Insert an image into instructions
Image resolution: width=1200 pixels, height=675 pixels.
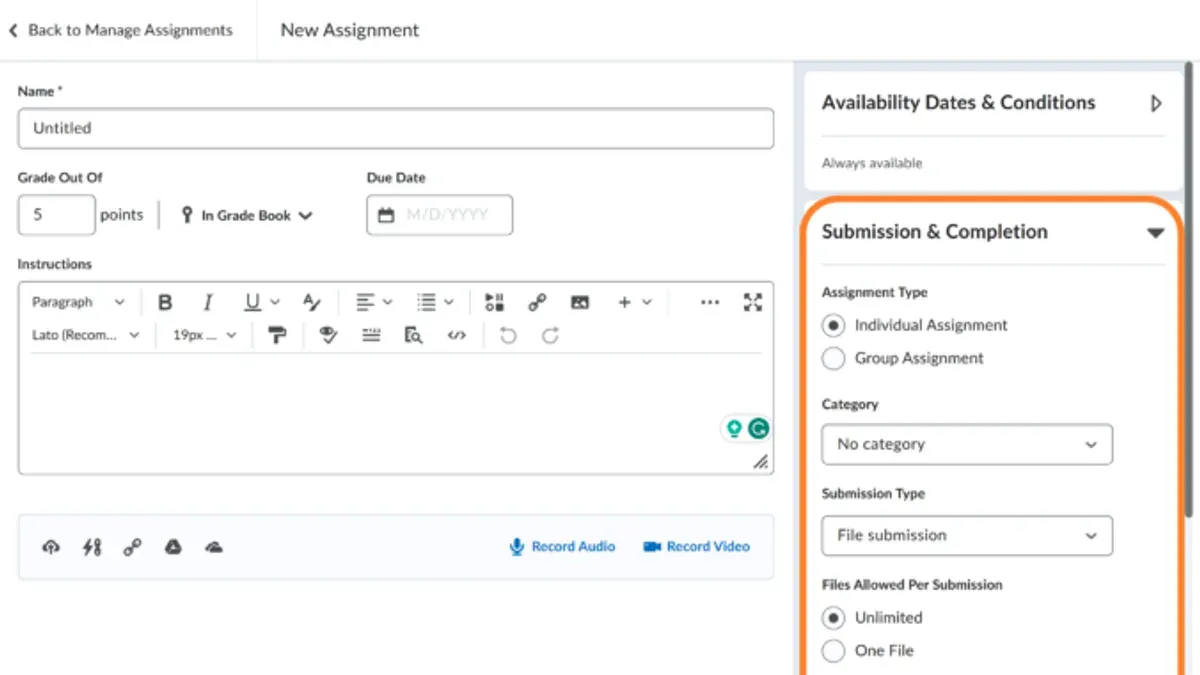580,302
